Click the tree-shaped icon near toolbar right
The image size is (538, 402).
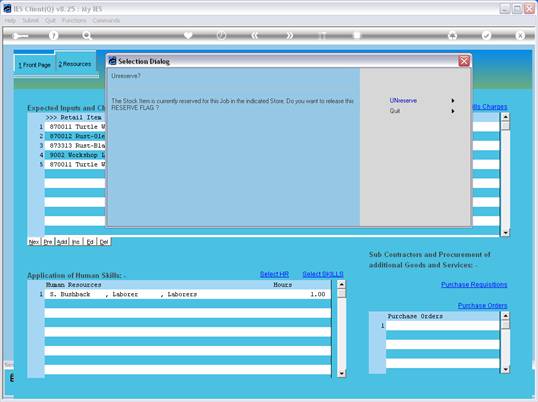(453, 35)
